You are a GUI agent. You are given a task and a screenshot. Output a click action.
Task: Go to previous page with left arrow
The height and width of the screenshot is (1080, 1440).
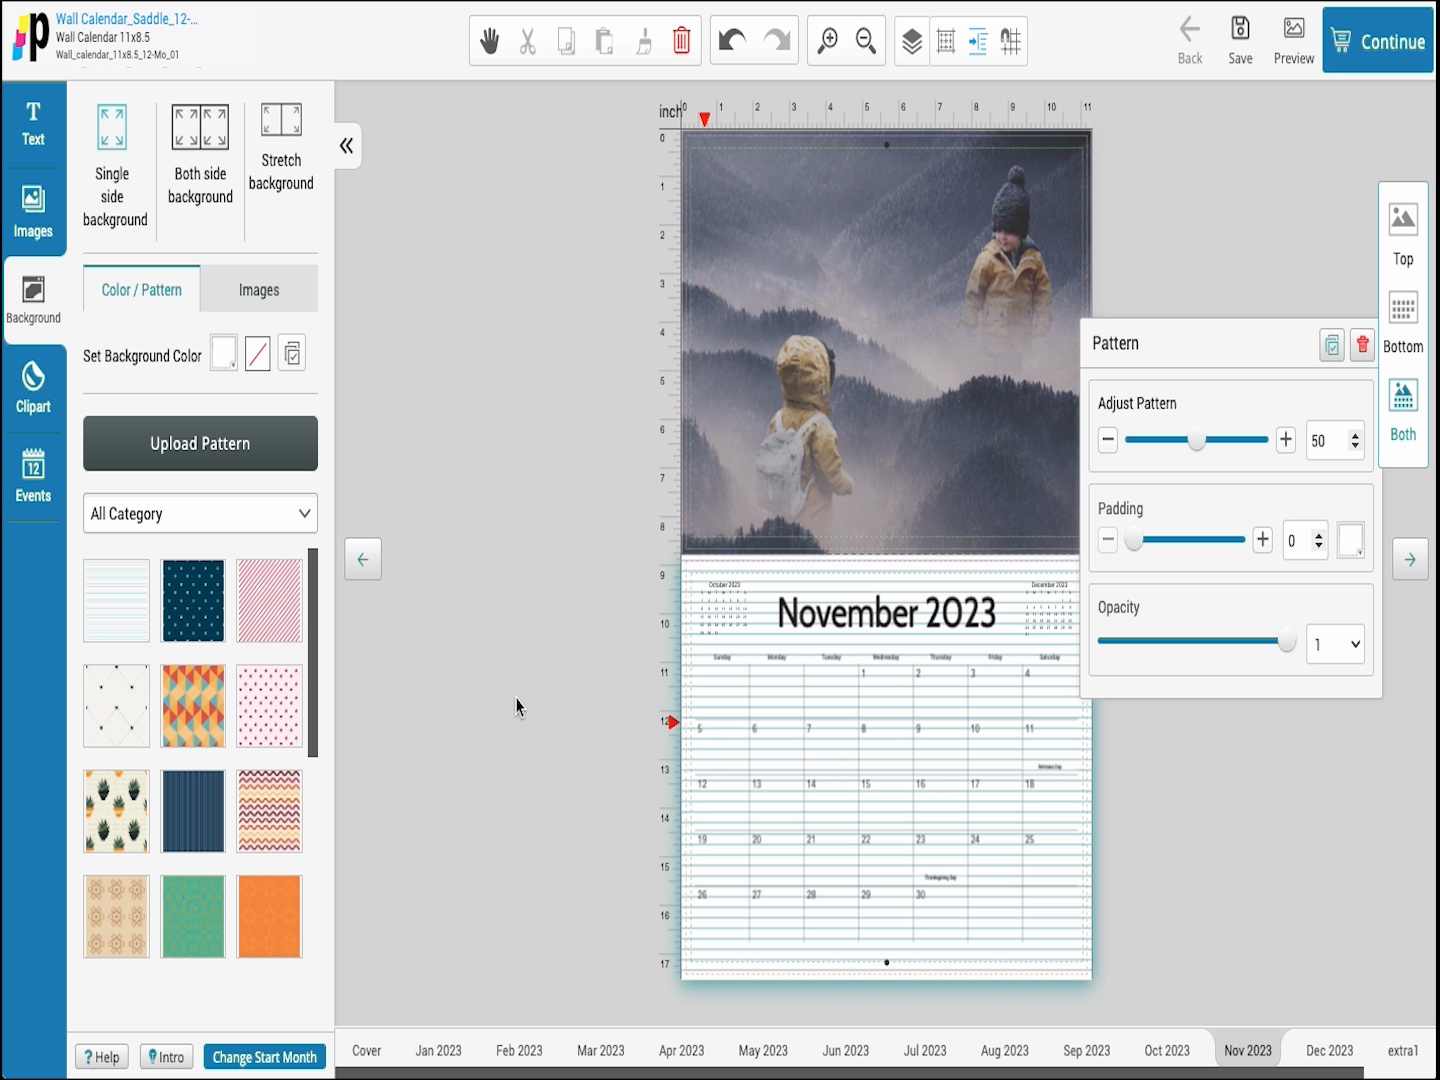tap(363, 559)
